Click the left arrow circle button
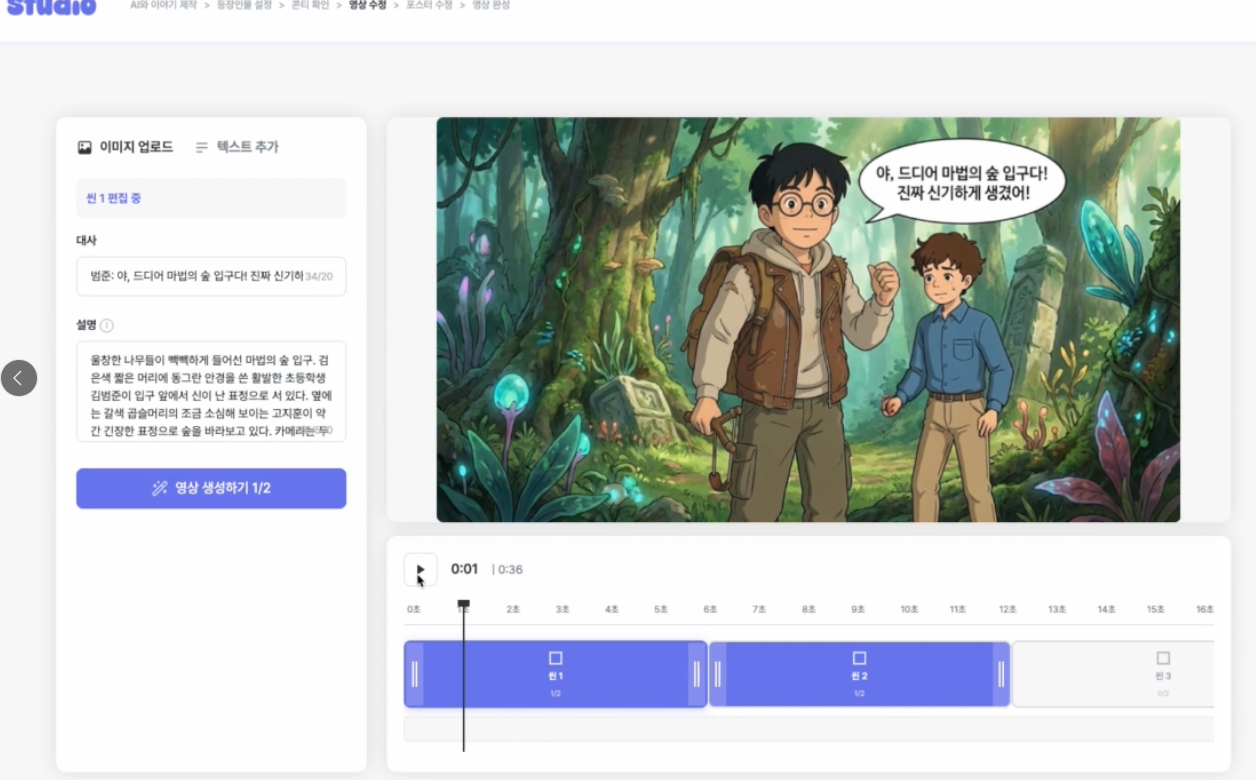This screenshot has height=780, width=1256. pos(19,378)
